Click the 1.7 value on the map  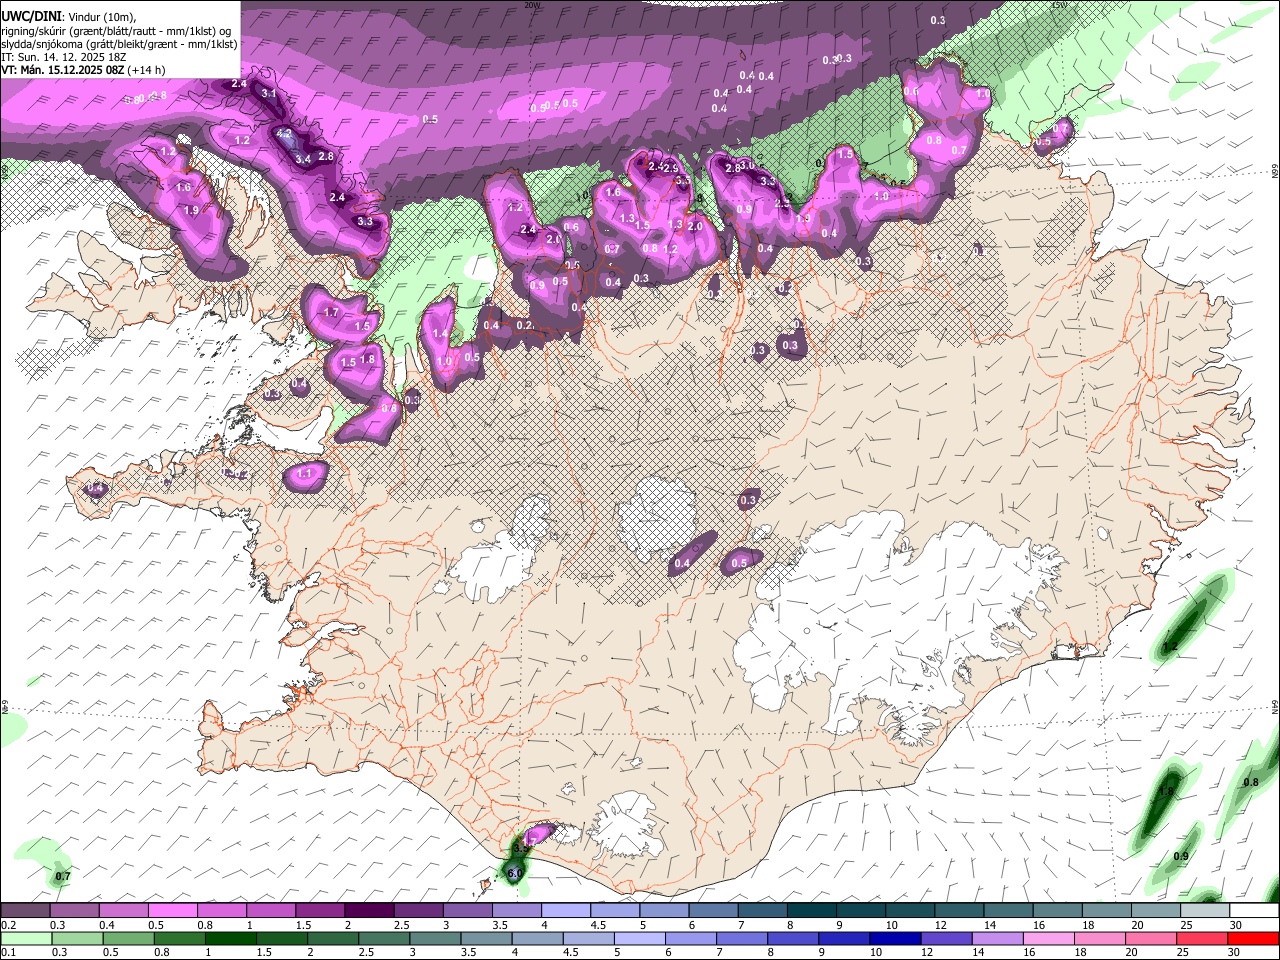point(332,312)
